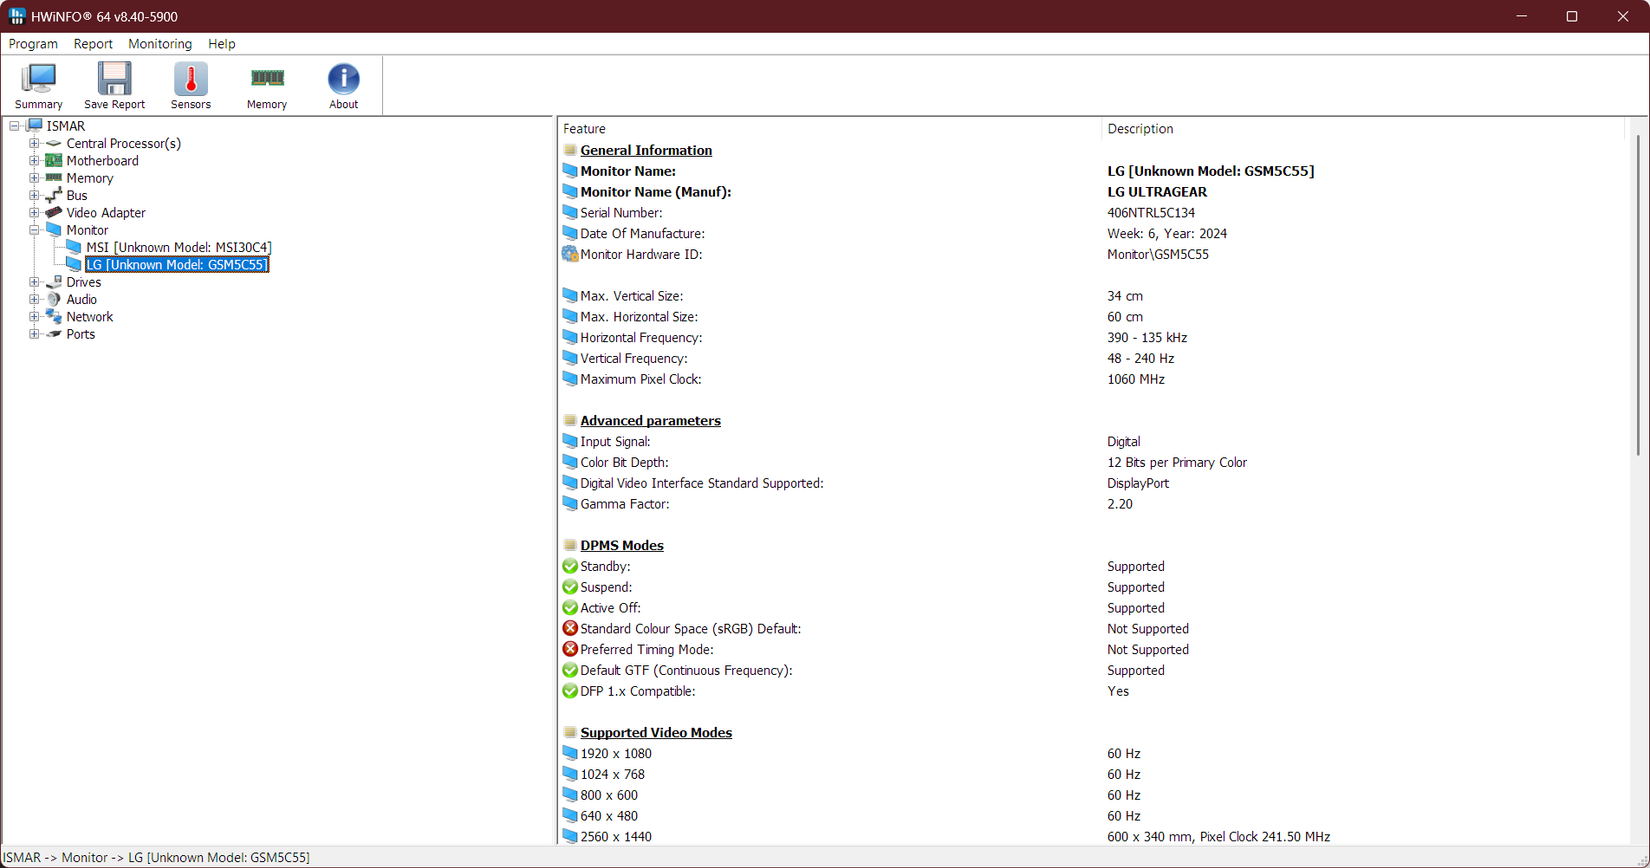Click the HWiNFO app icon in title bar
This screenshot has height=868, width=1650.
(17, 16)
